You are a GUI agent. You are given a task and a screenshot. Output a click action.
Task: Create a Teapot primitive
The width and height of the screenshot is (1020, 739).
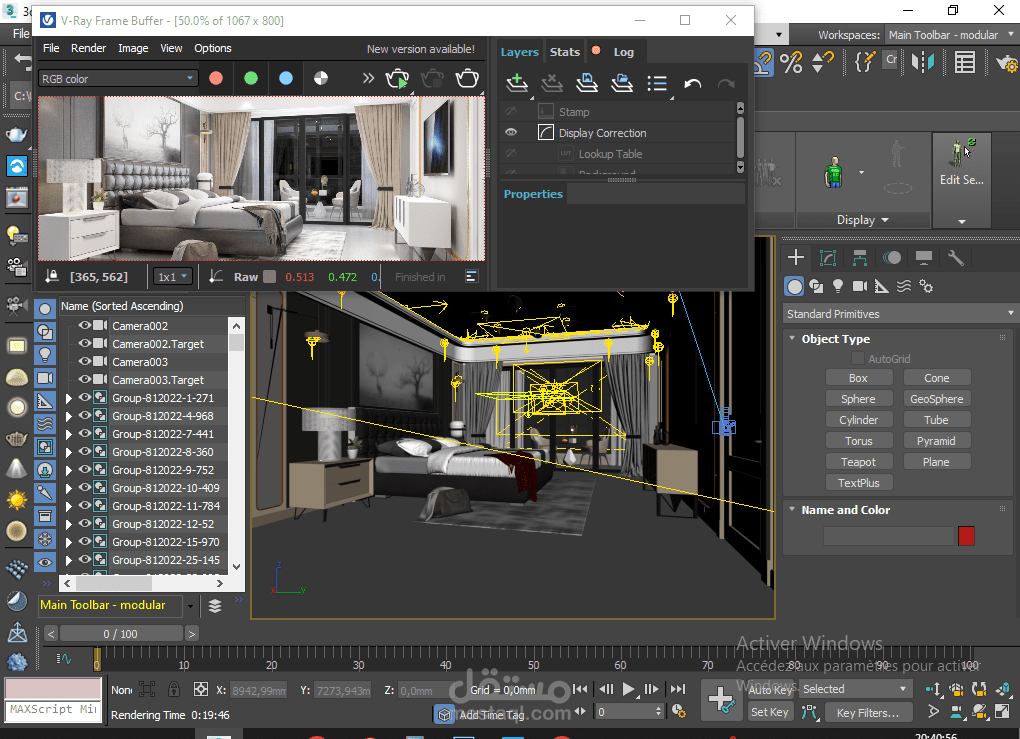(x=859, y=462)
